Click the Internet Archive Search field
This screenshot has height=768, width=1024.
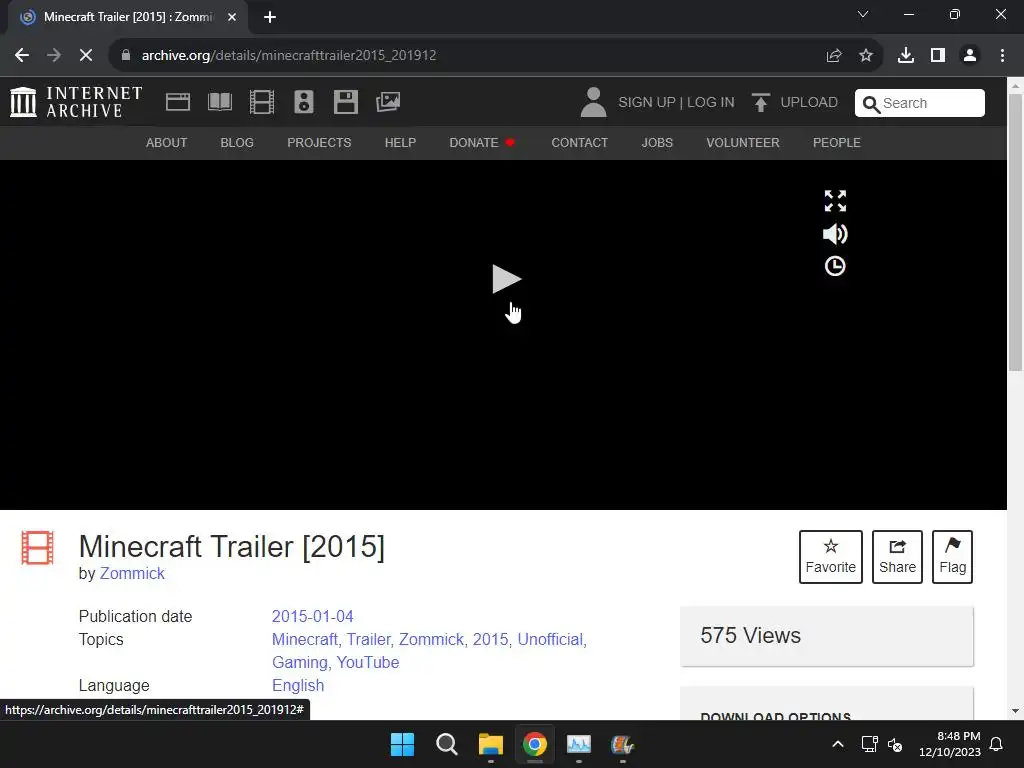(x=920, y=103)
